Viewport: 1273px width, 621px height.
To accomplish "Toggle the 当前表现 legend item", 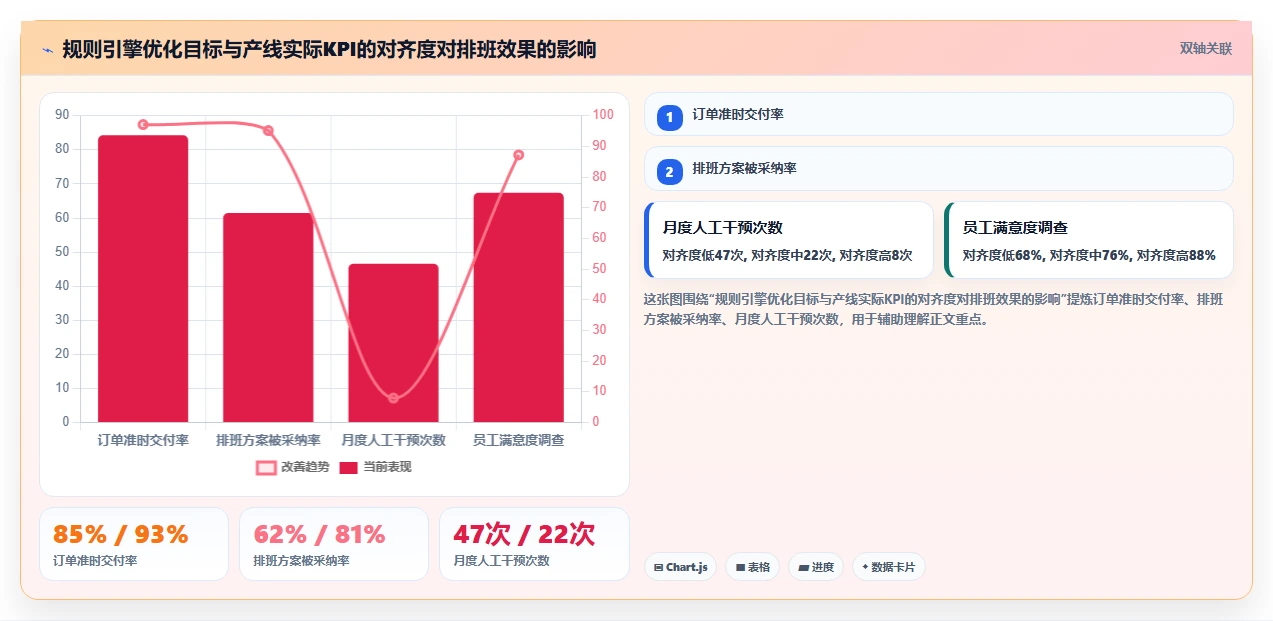I will point(375,467).
